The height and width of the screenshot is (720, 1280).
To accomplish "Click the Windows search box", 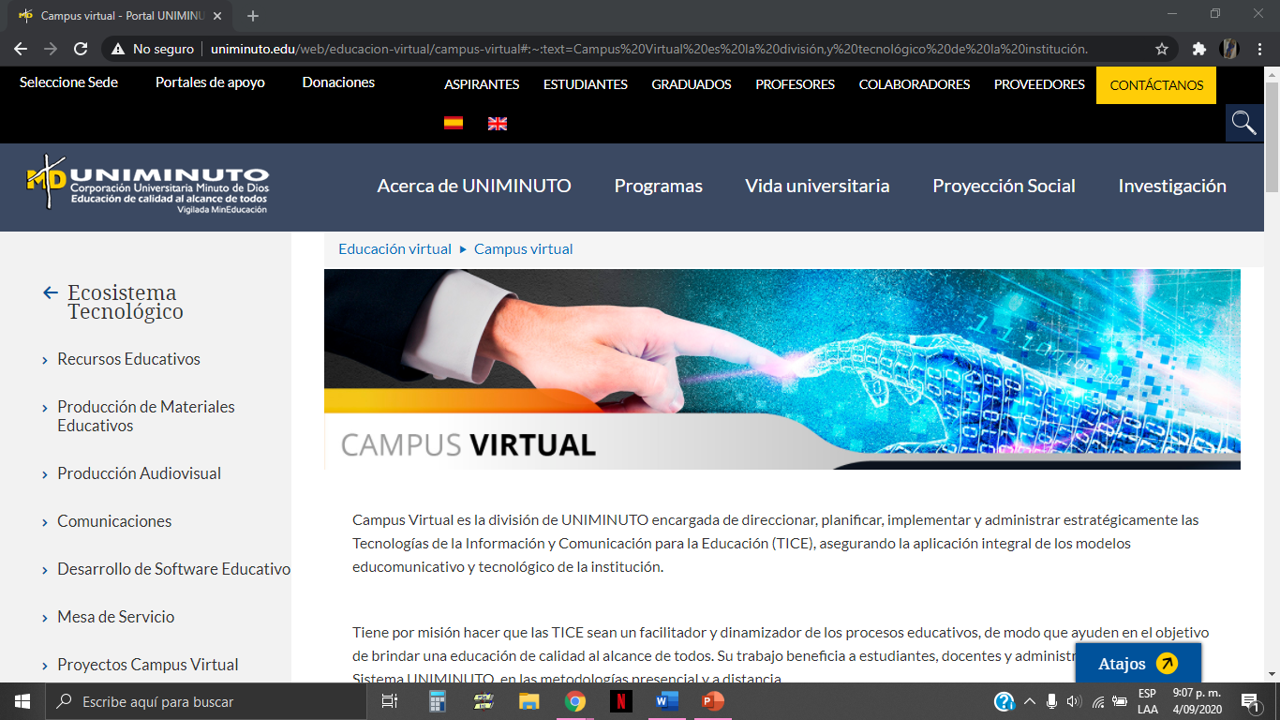I will tap(206, 701).
